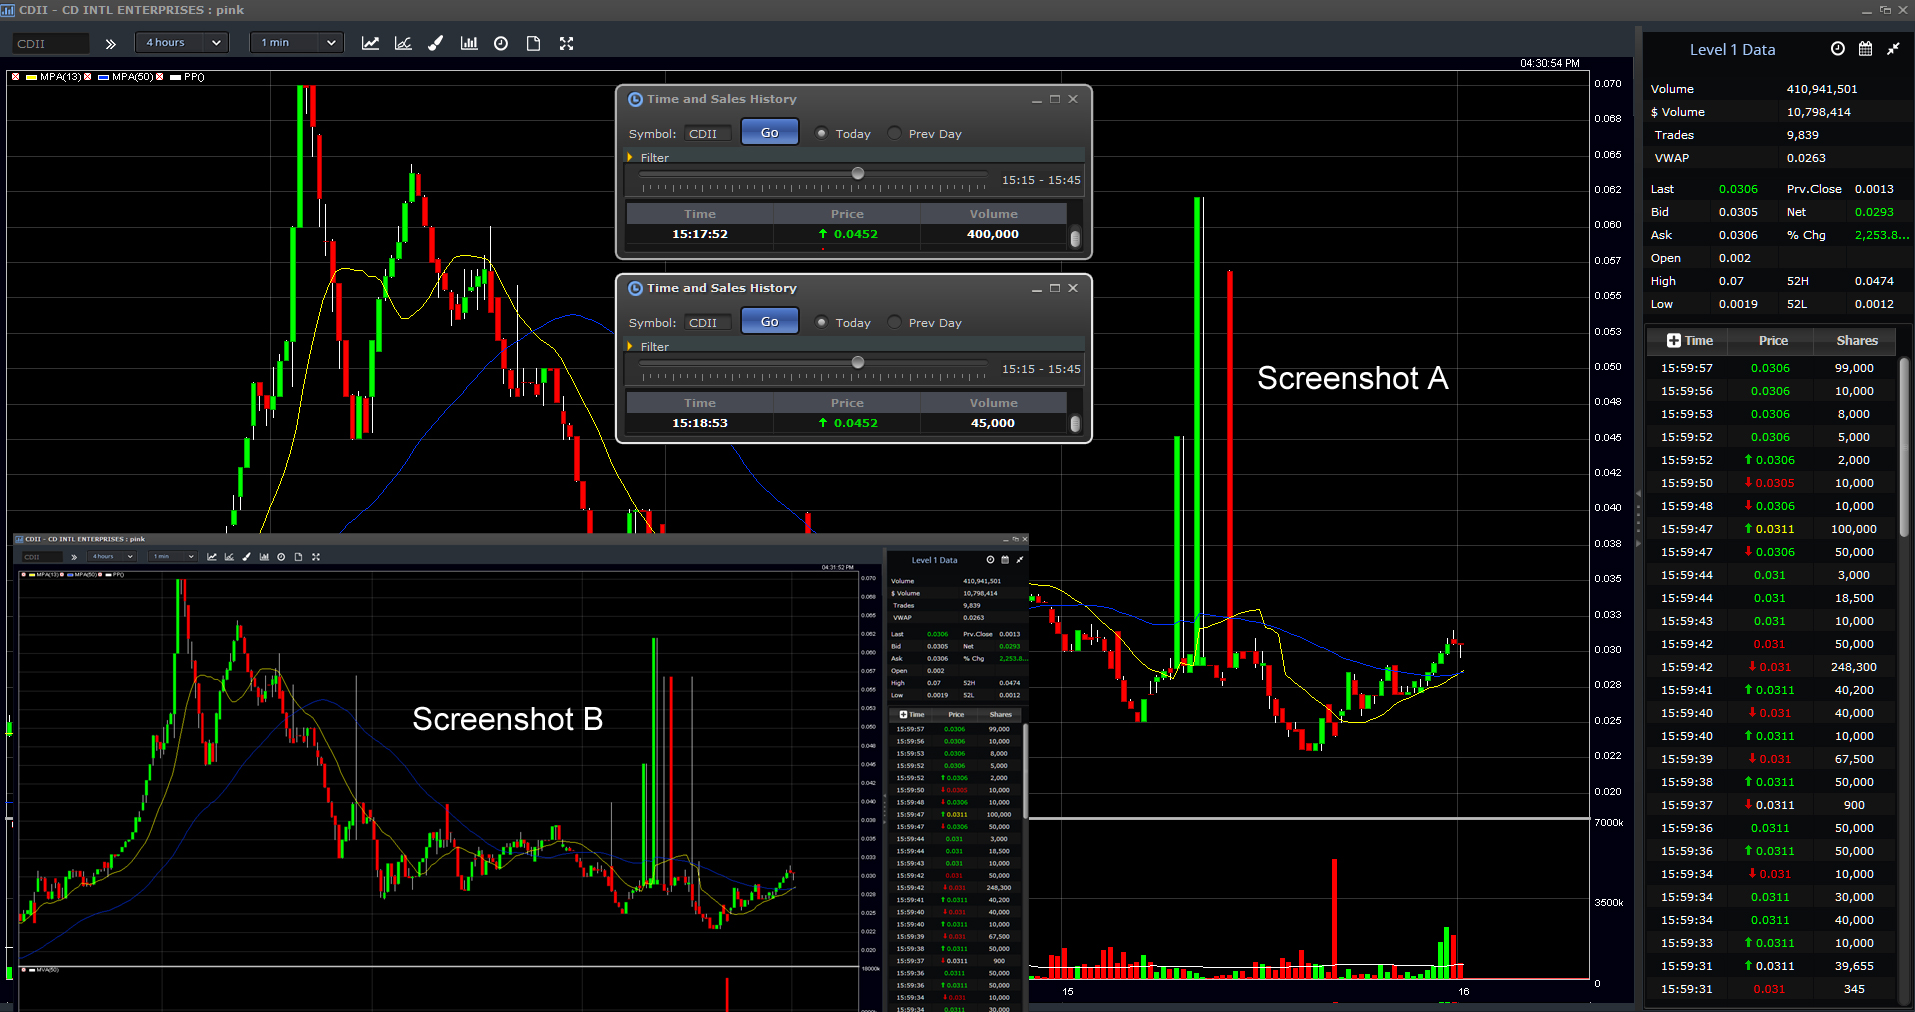Click Time header in lower Time and Sales
The image size is (1915, 1012).
tap(700, 403)
